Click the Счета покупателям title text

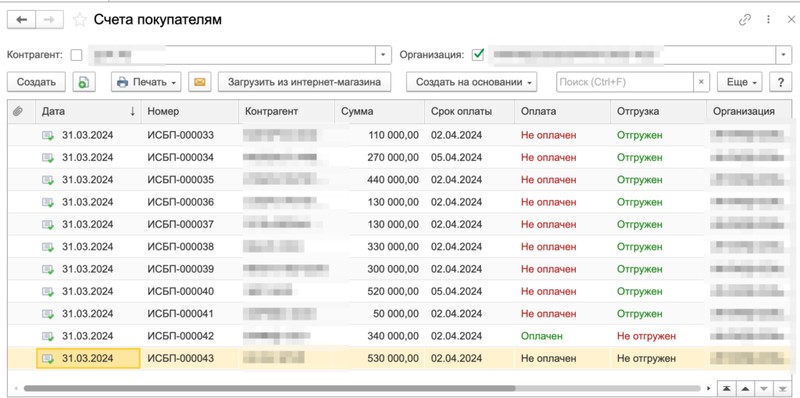158,20
